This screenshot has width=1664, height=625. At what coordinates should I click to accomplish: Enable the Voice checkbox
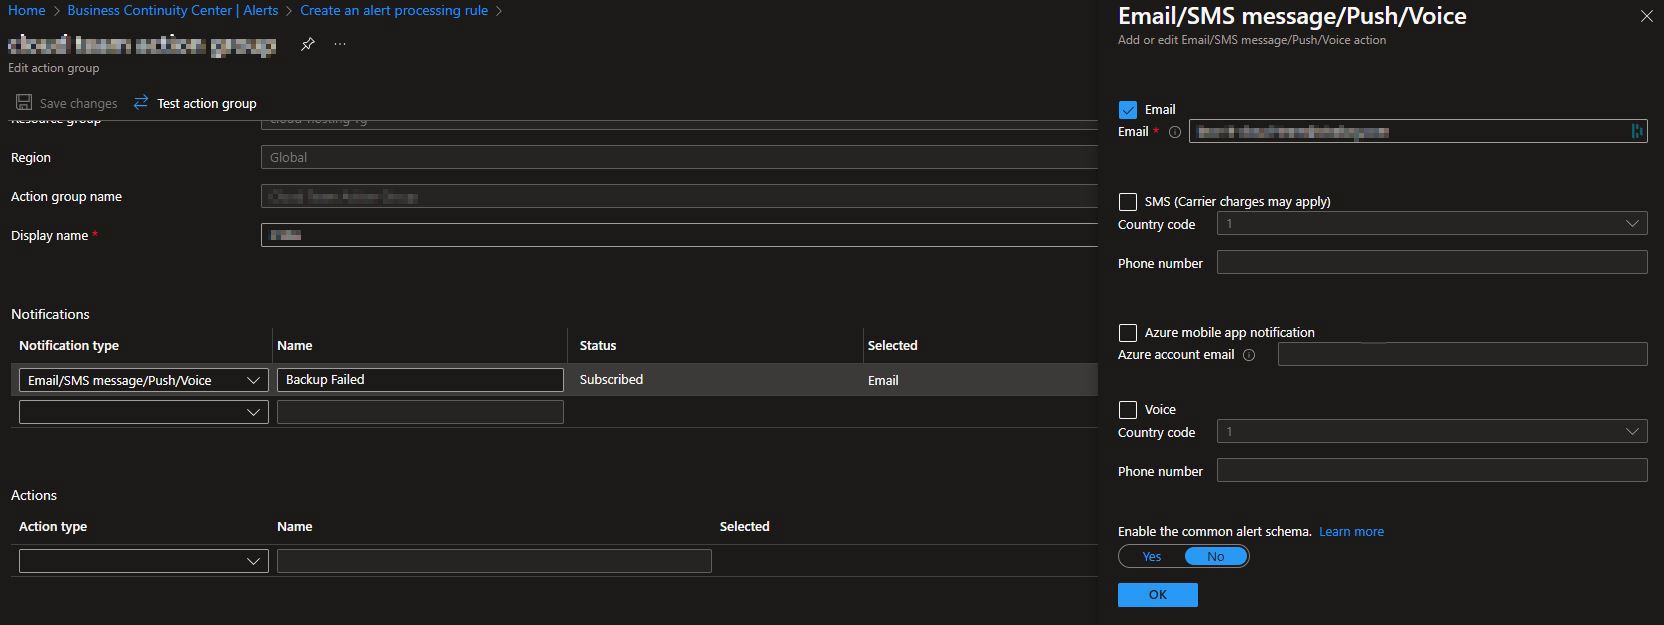point(1128,410)
